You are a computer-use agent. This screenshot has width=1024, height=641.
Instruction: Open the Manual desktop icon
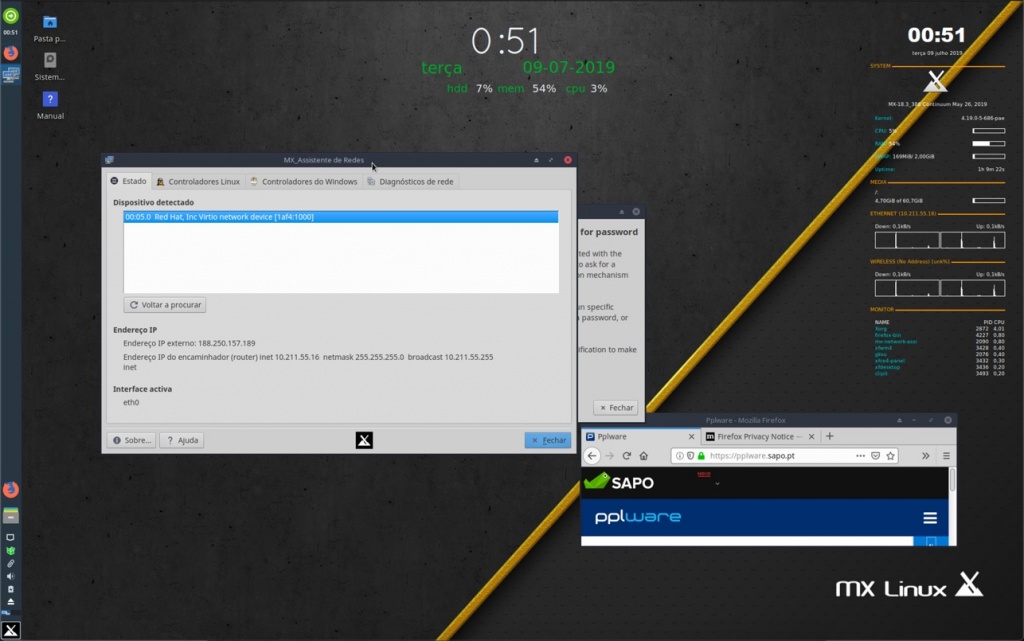49,100
